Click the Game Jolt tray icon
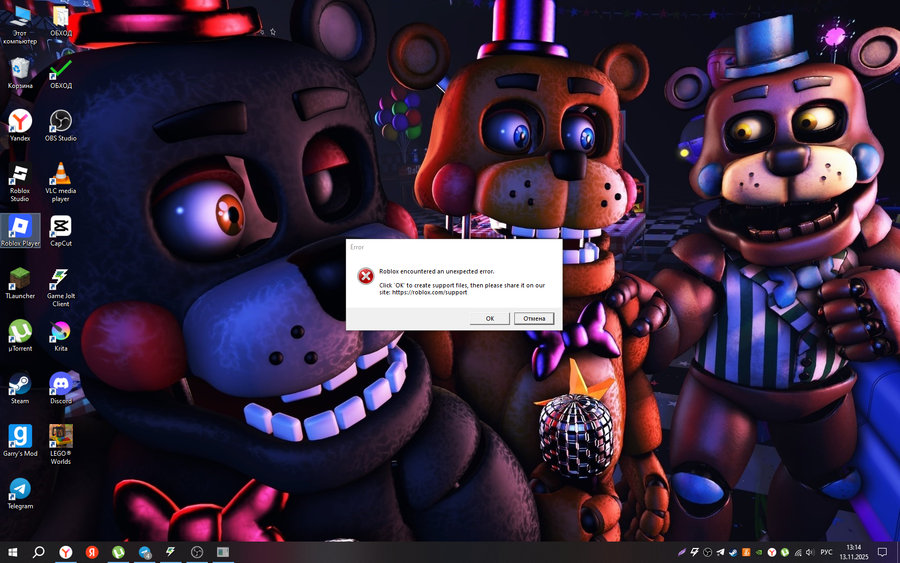The width and height of the screenshot is (900, 563). coord(695,552)
